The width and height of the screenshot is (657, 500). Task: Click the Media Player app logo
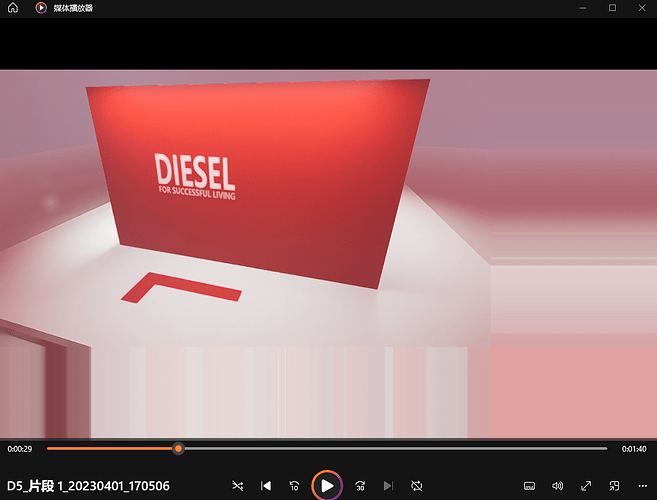[x=41, y=8]
